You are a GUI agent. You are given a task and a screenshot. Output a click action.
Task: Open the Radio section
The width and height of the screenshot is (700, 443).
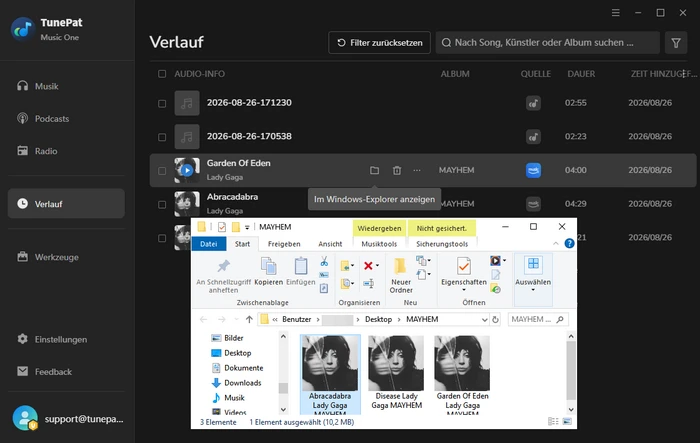[37, 151]
